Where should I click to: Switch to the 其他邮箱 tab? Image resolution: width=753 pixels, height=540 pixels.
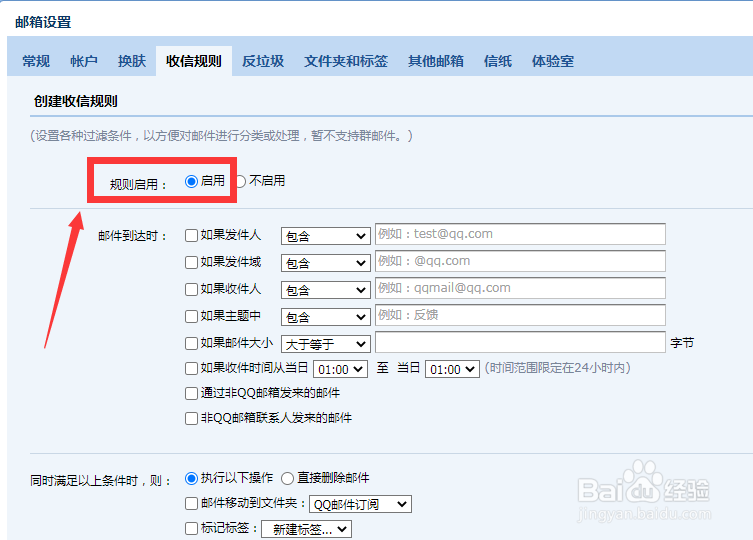click(436, 61)
